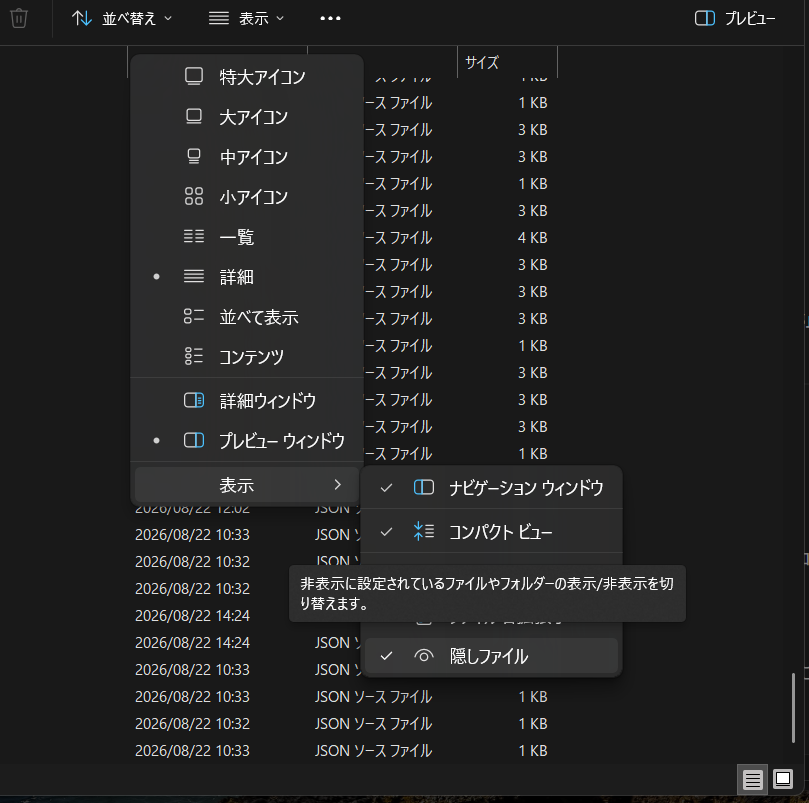
Task: Expand the 表示 submenu entry
Action: click(x=247, y=485)
